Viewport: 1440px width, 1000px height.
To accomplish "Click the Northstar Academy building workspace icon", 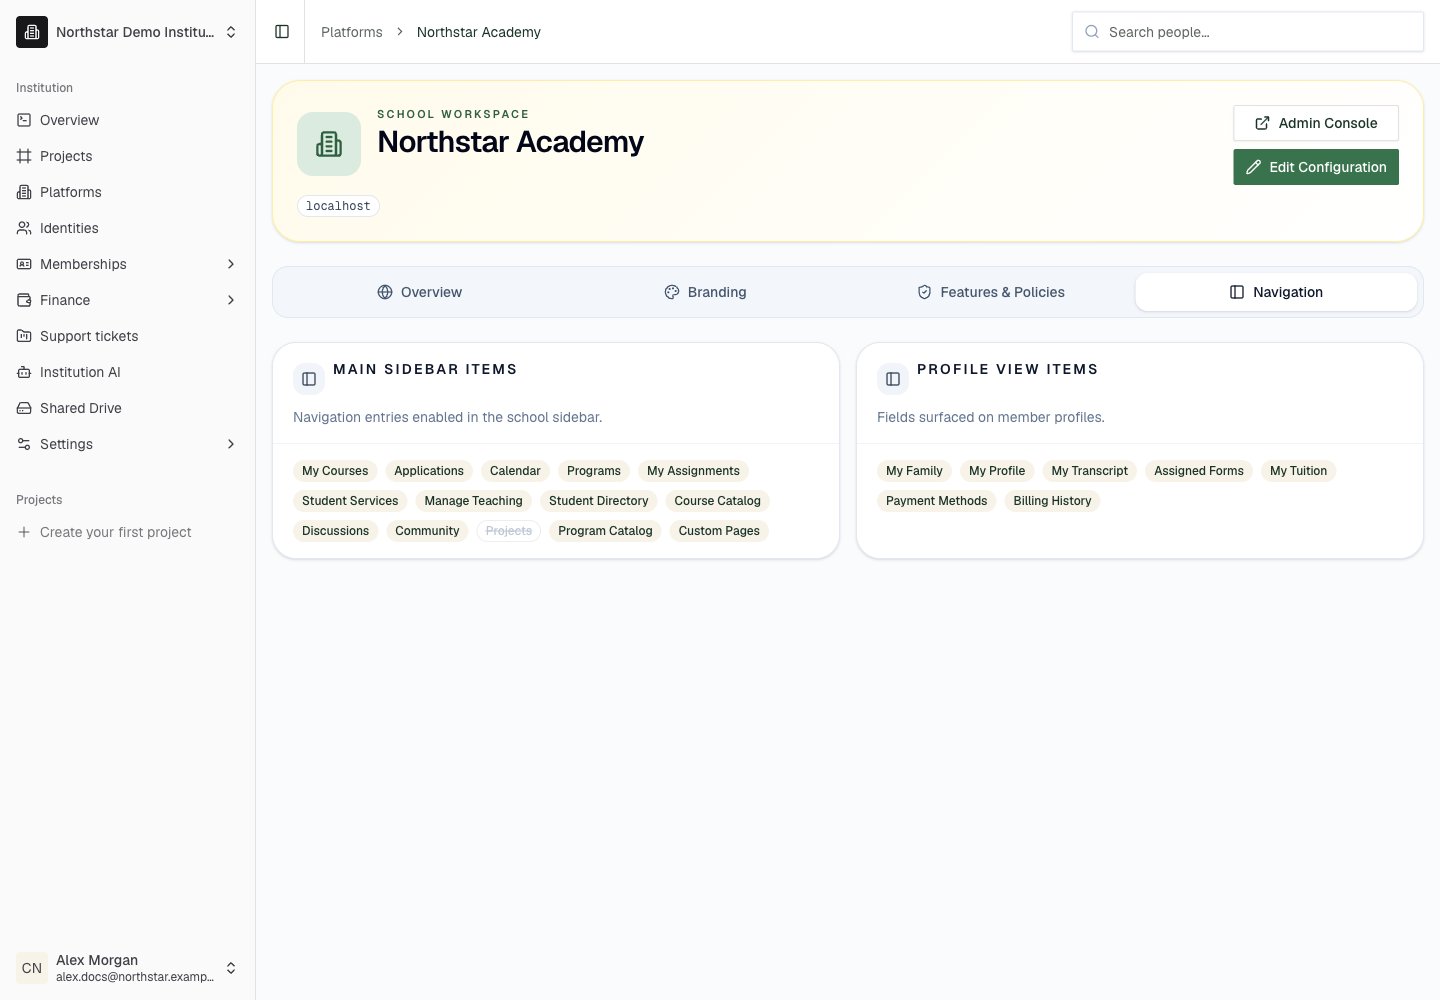I will pos(329,144).
